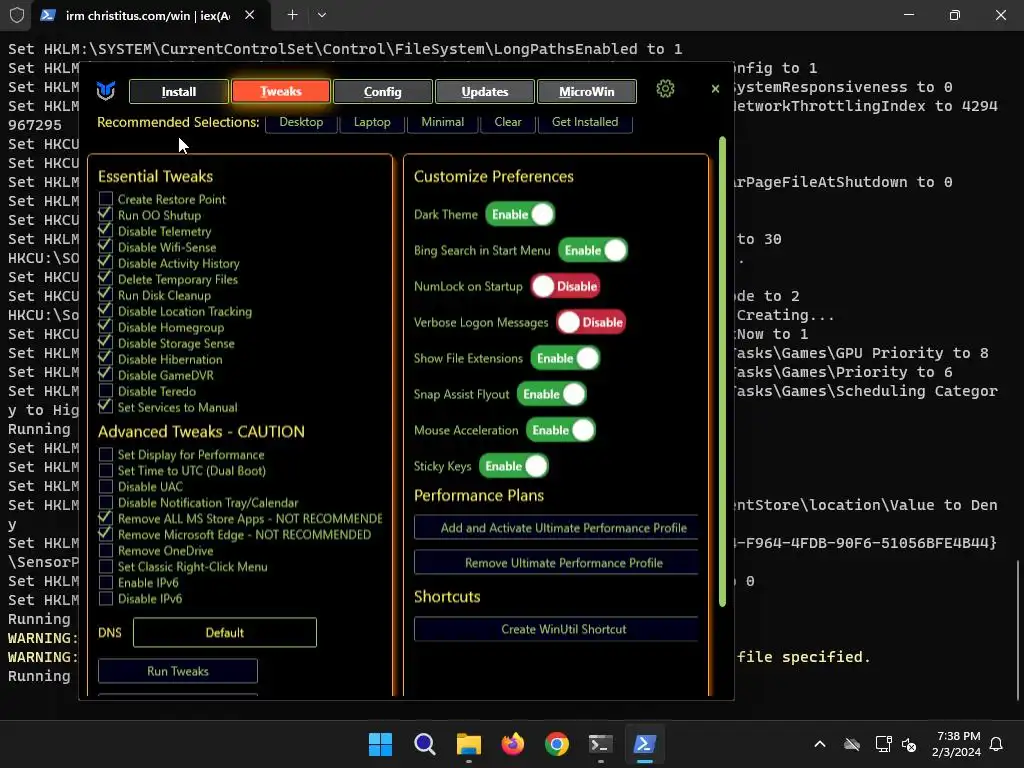Open the notification bell icon
The width and height of the screenshot is (1024, 768).
996,744
